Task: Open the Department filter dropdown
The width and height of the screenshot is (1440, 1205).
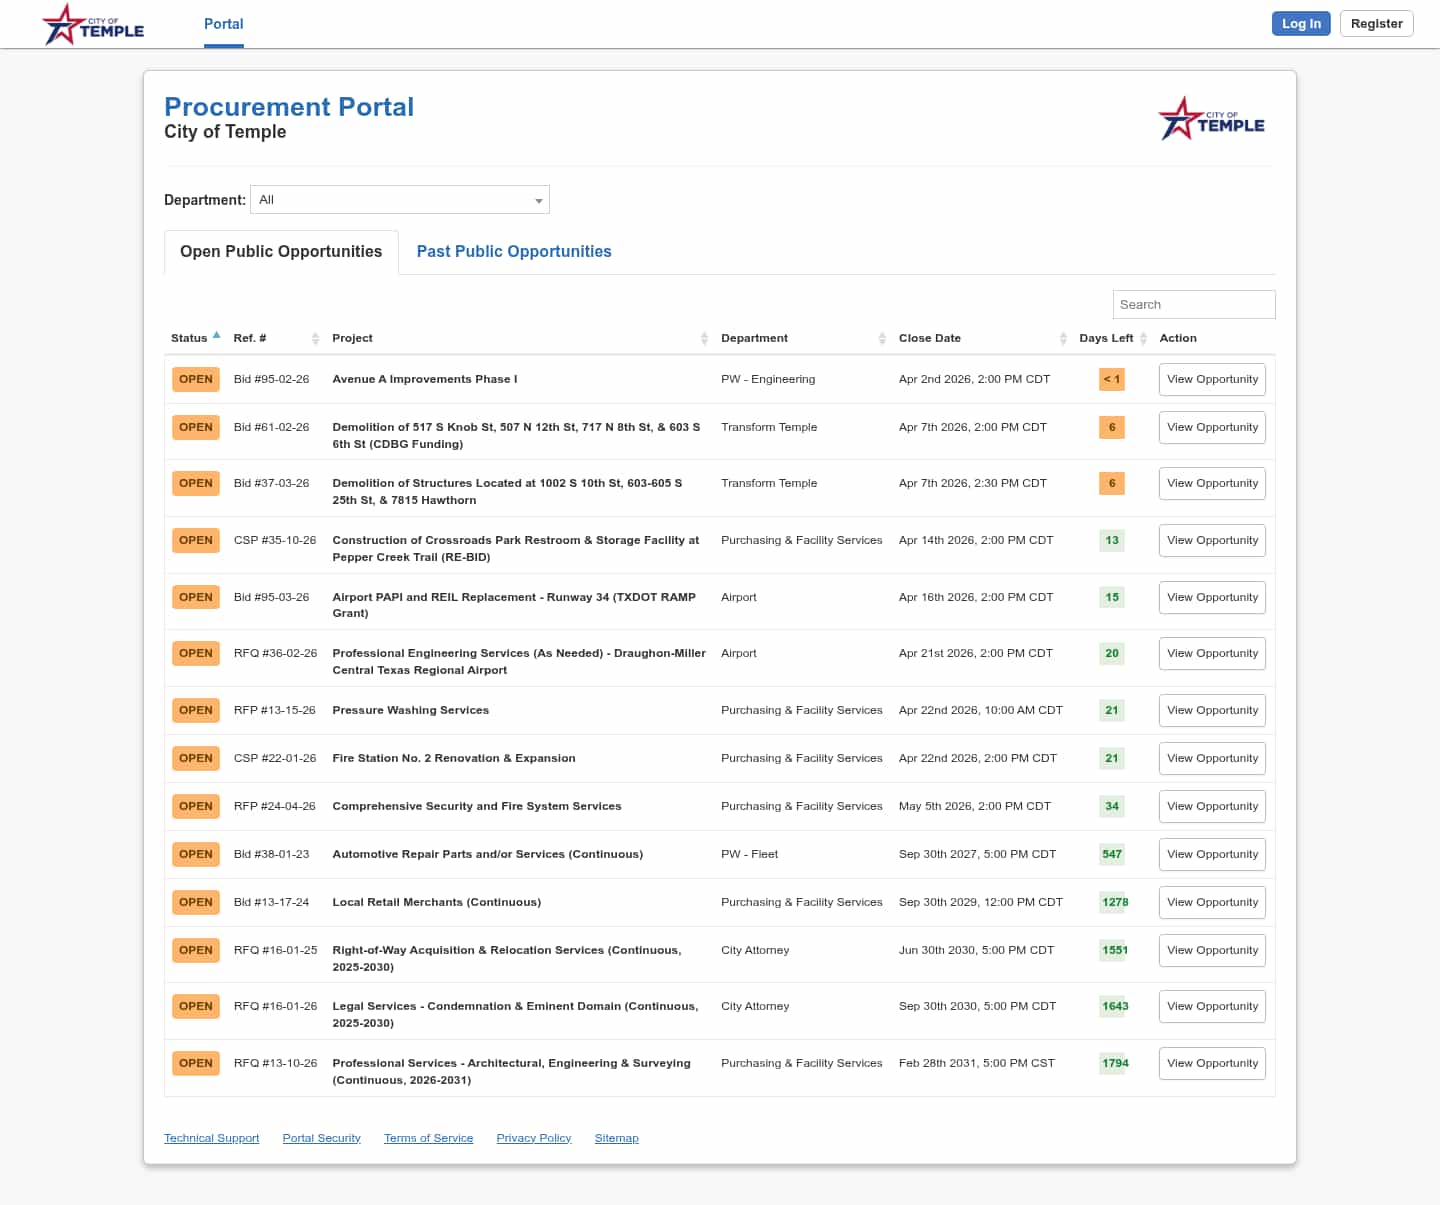Action: (400, 200)
